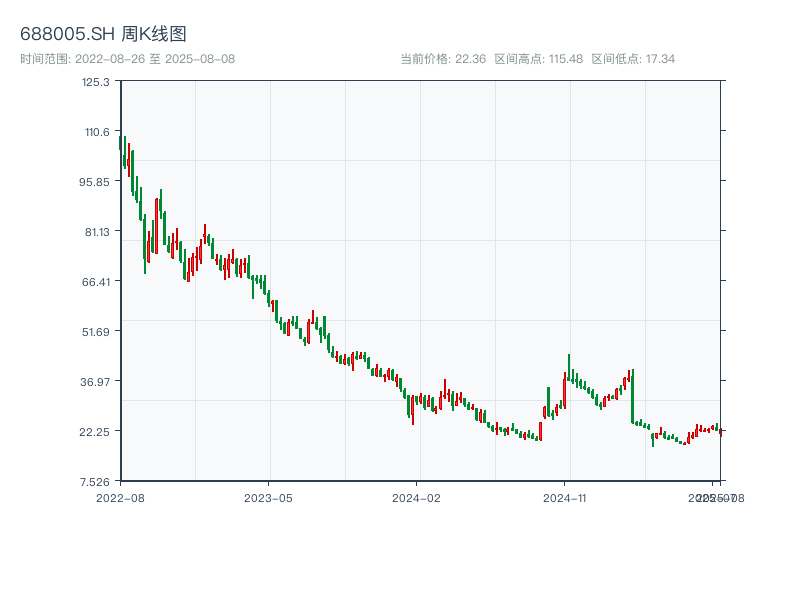This screenshot has height=600, width=800.
Task: Click the 当前价格 22.36 label
Action: pyautogui.click(x=442, y=59)
